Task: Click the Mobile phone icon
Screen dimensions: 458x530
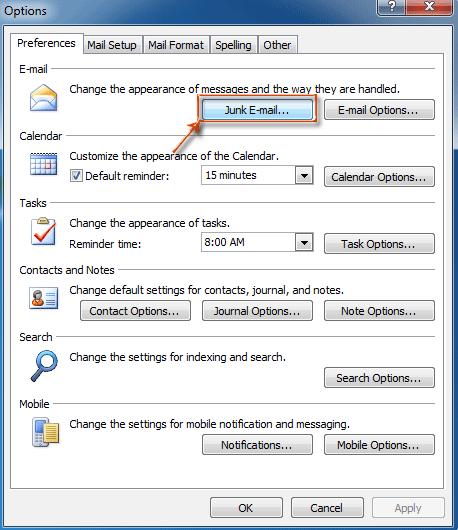Action: coord(45,432)
